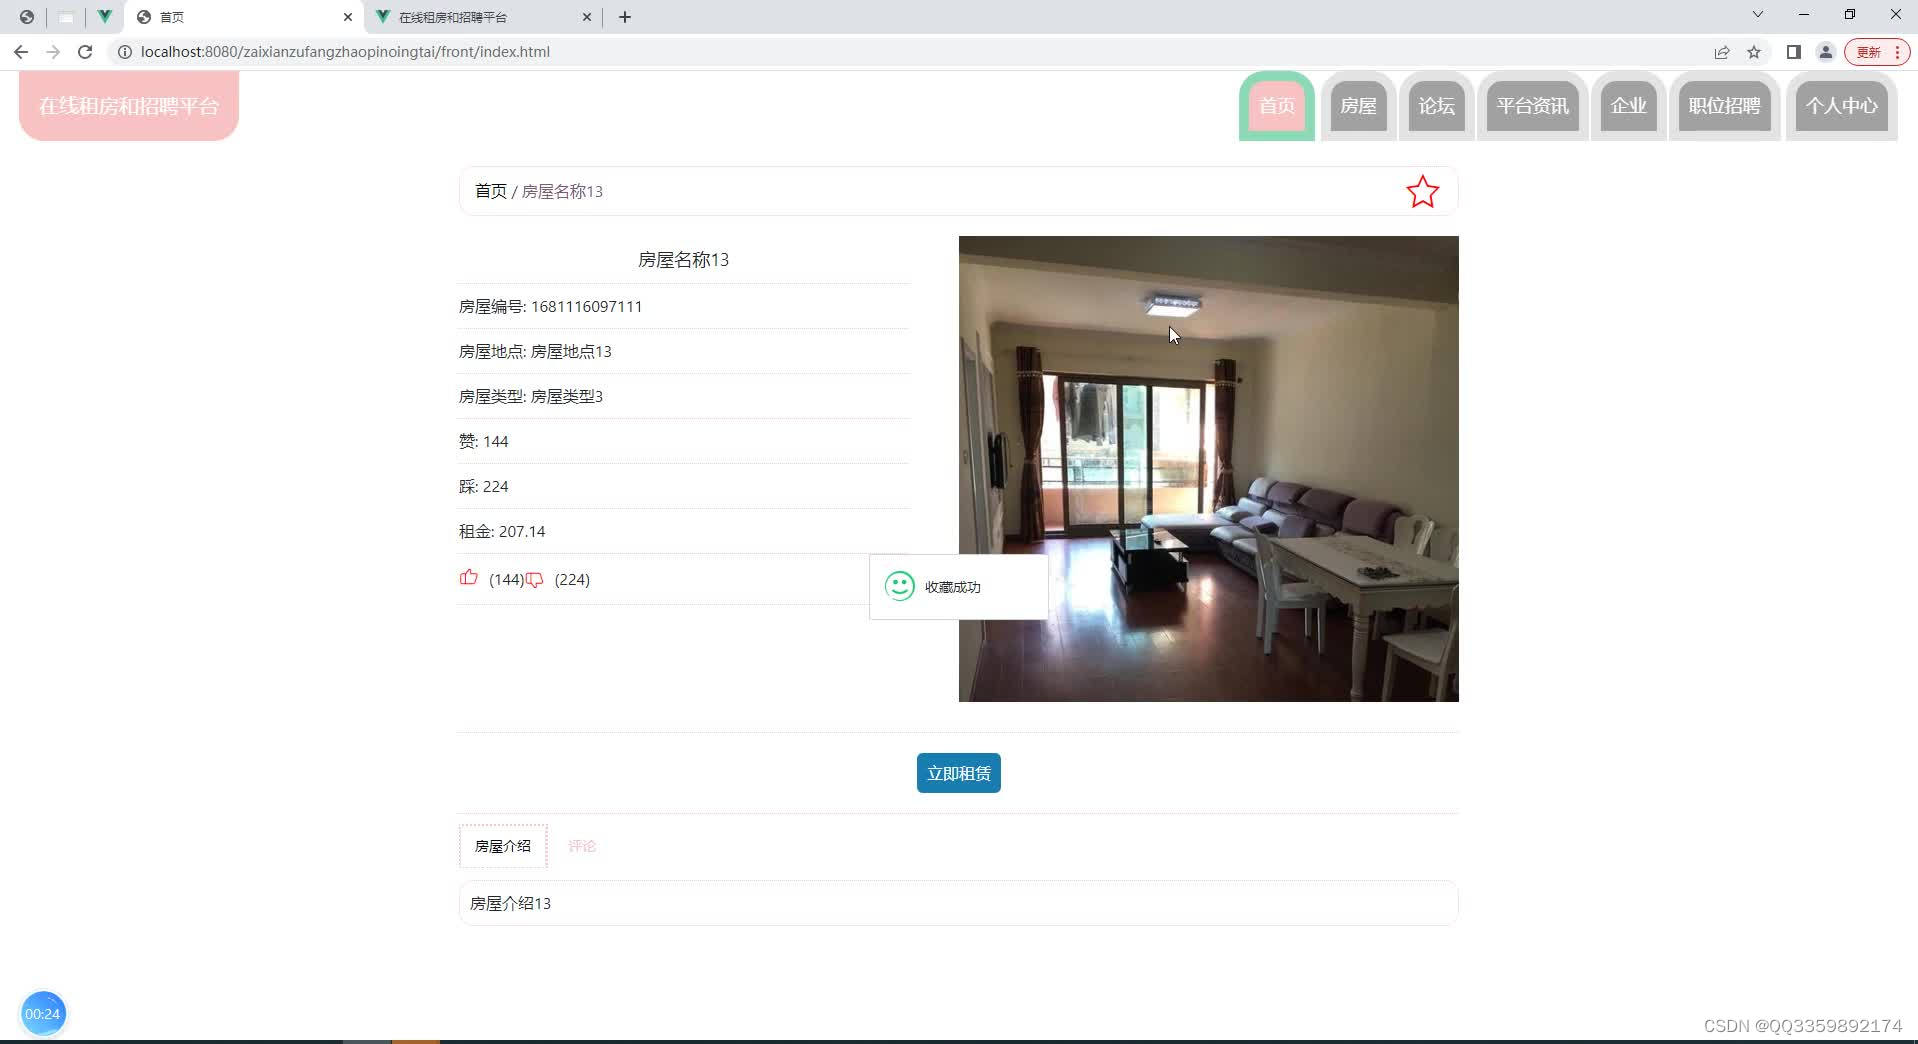Image resolution: width=1918 pixels, height=1044 pixels.
Task: Reload the current page
Action: tap(85, 52)
